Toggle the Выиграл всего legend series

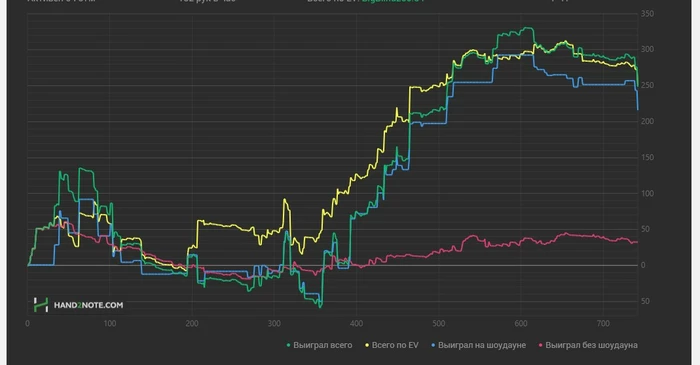(322, 345)
